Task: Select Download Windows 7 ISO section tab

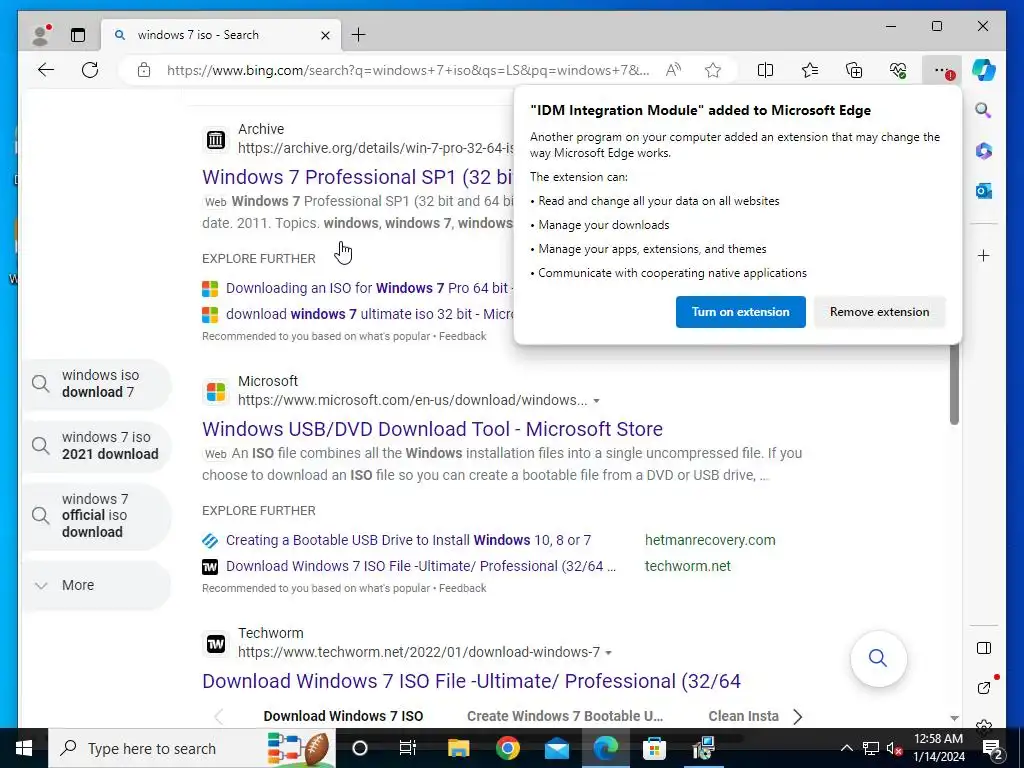Action: click(343, 716)
